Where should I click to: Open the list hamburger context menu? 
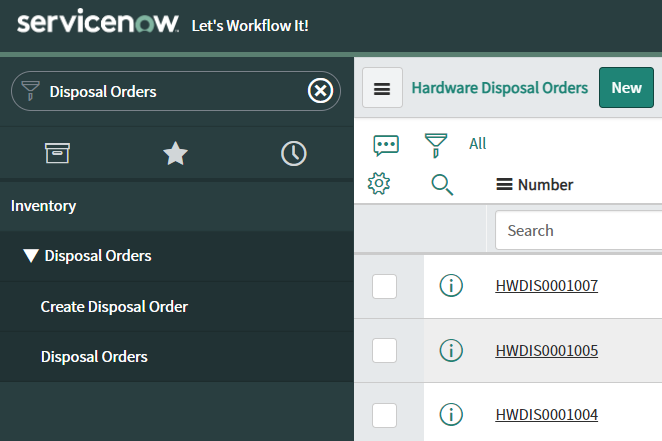coord(382,88)
